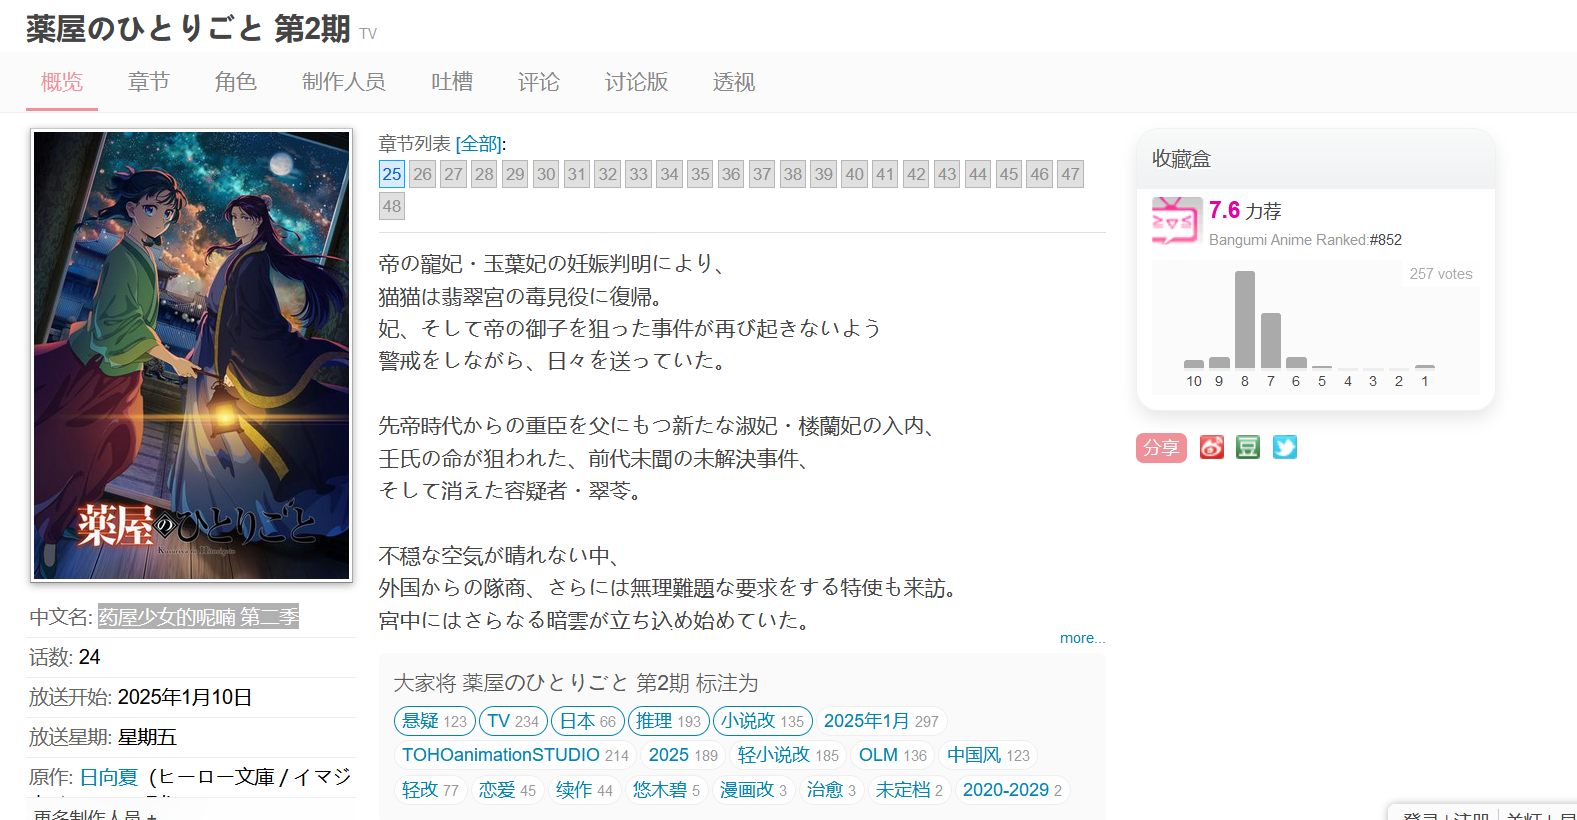Click the 中国风 tag

[989, 755]
